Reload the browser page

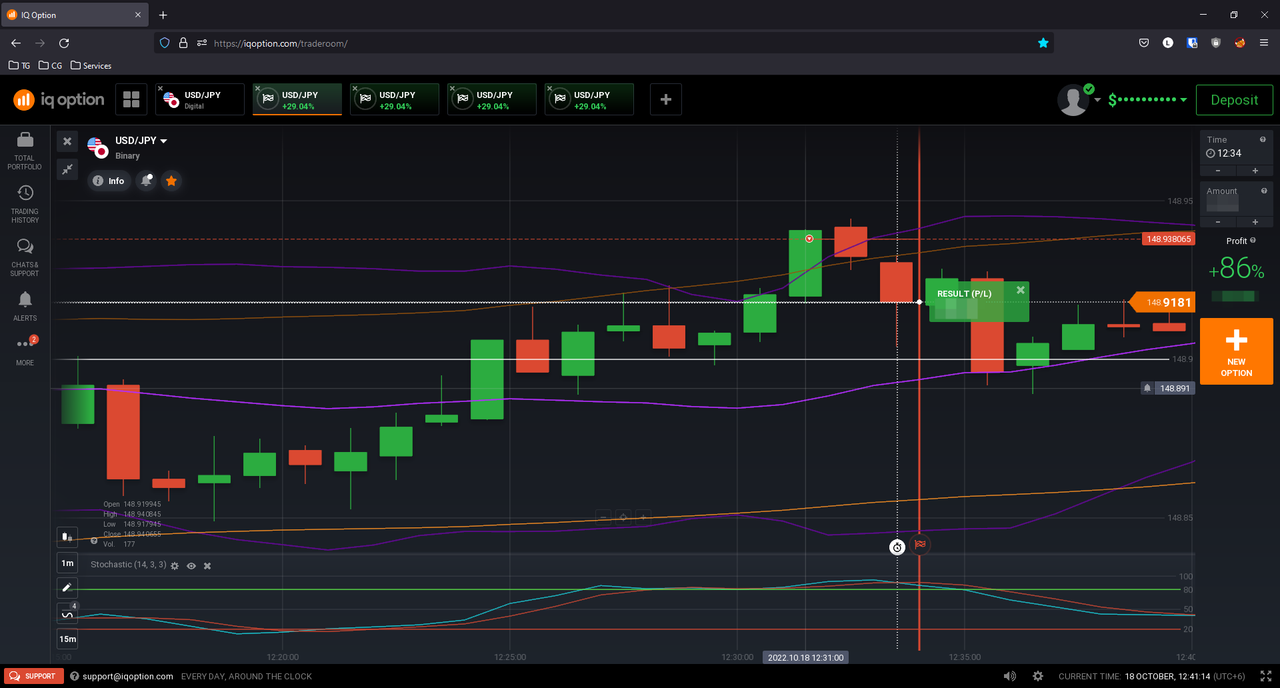coord(64,43)
